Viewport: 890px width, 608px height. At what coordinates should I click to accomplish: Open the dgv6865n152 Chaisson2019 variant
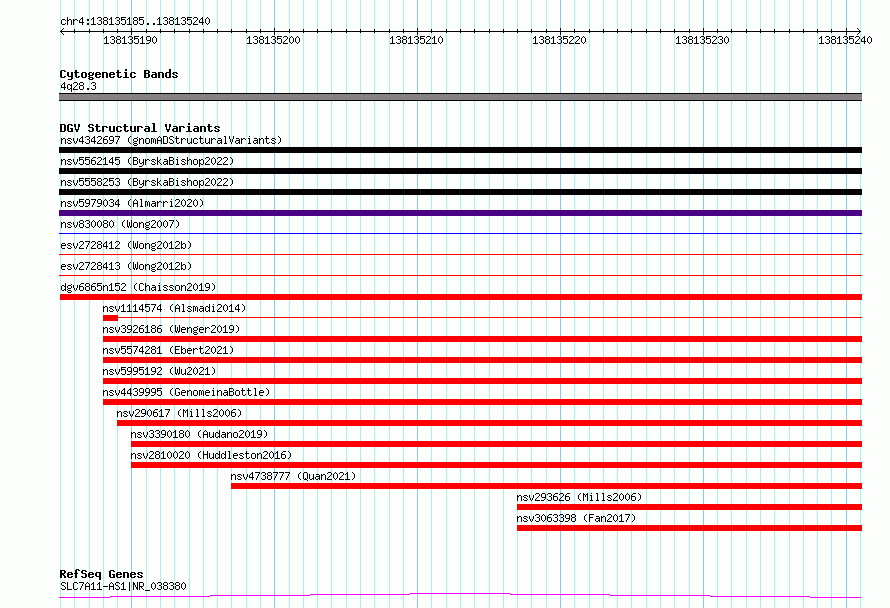(x=138, y=287)
